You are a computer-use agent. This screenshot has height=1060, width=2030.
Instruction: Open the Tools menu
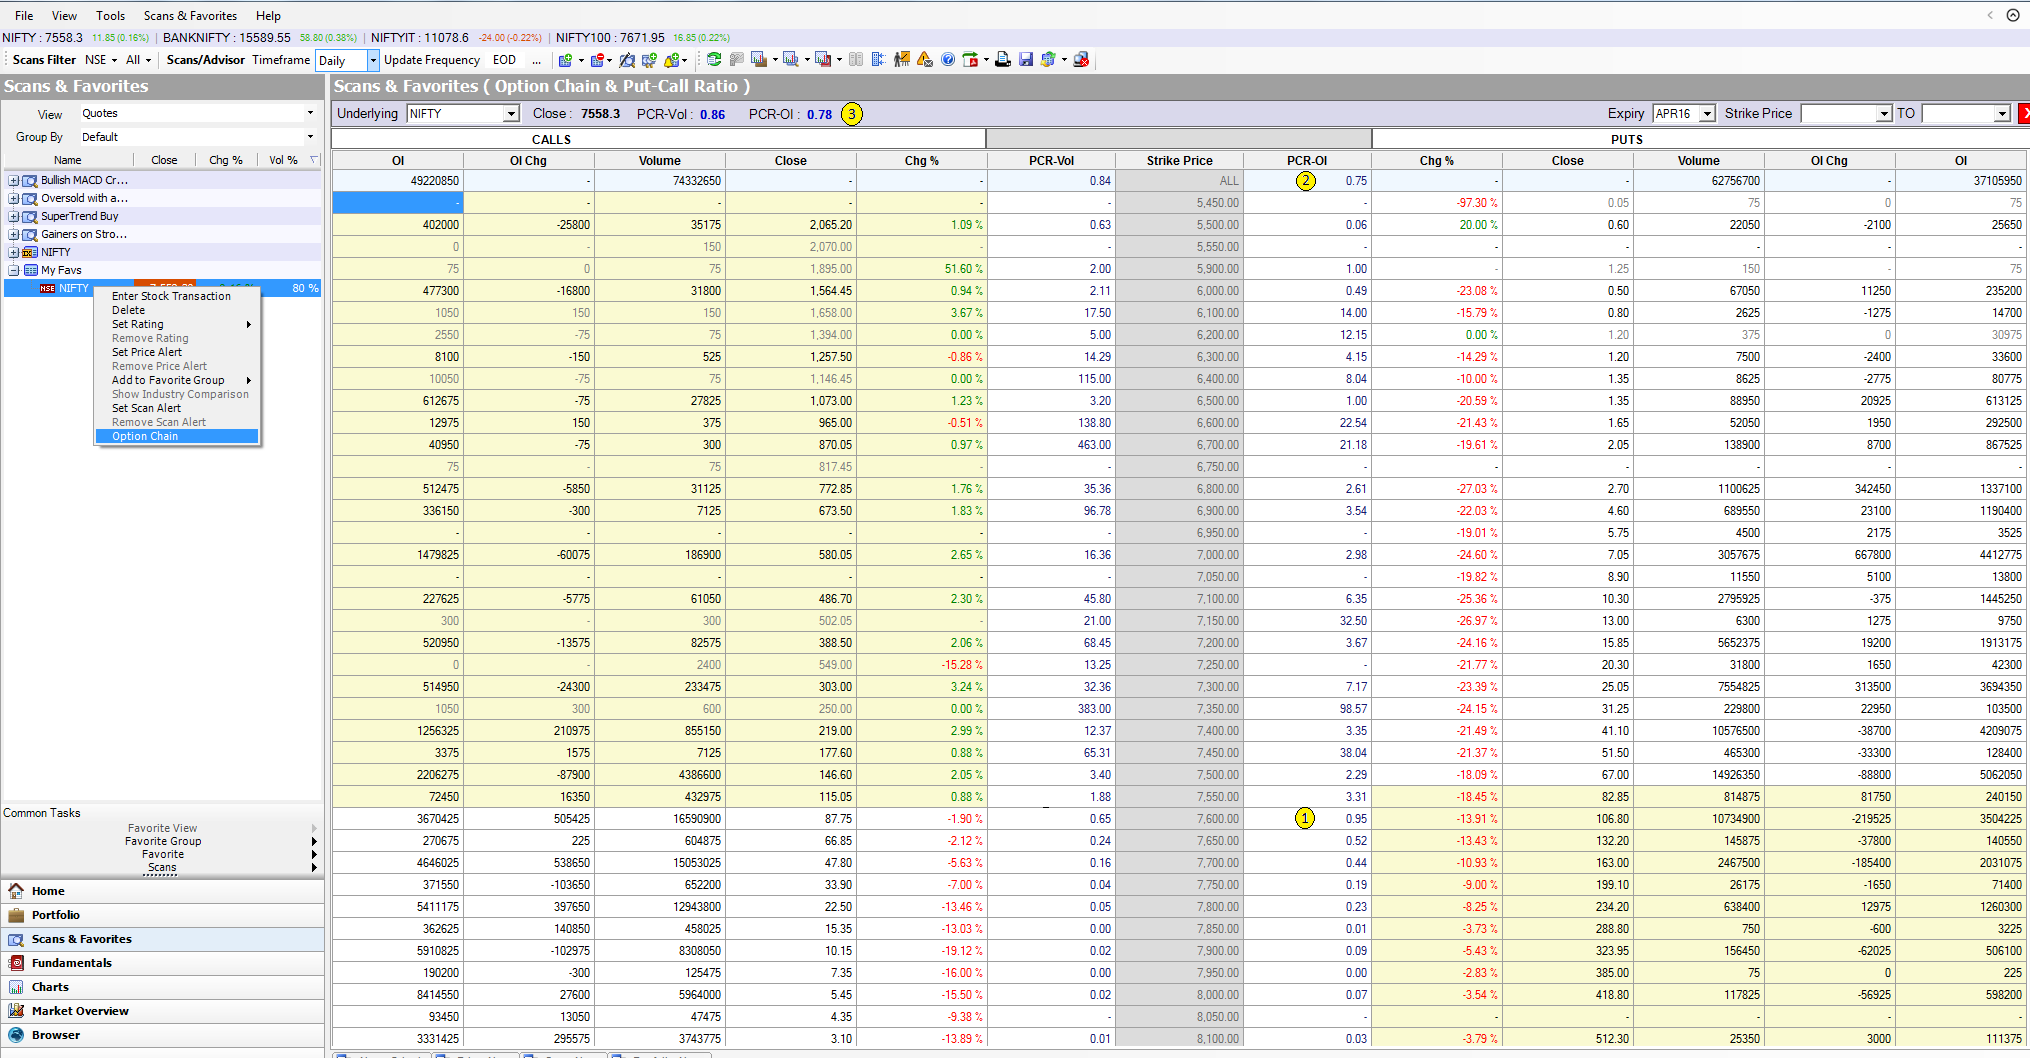(110, 15)
